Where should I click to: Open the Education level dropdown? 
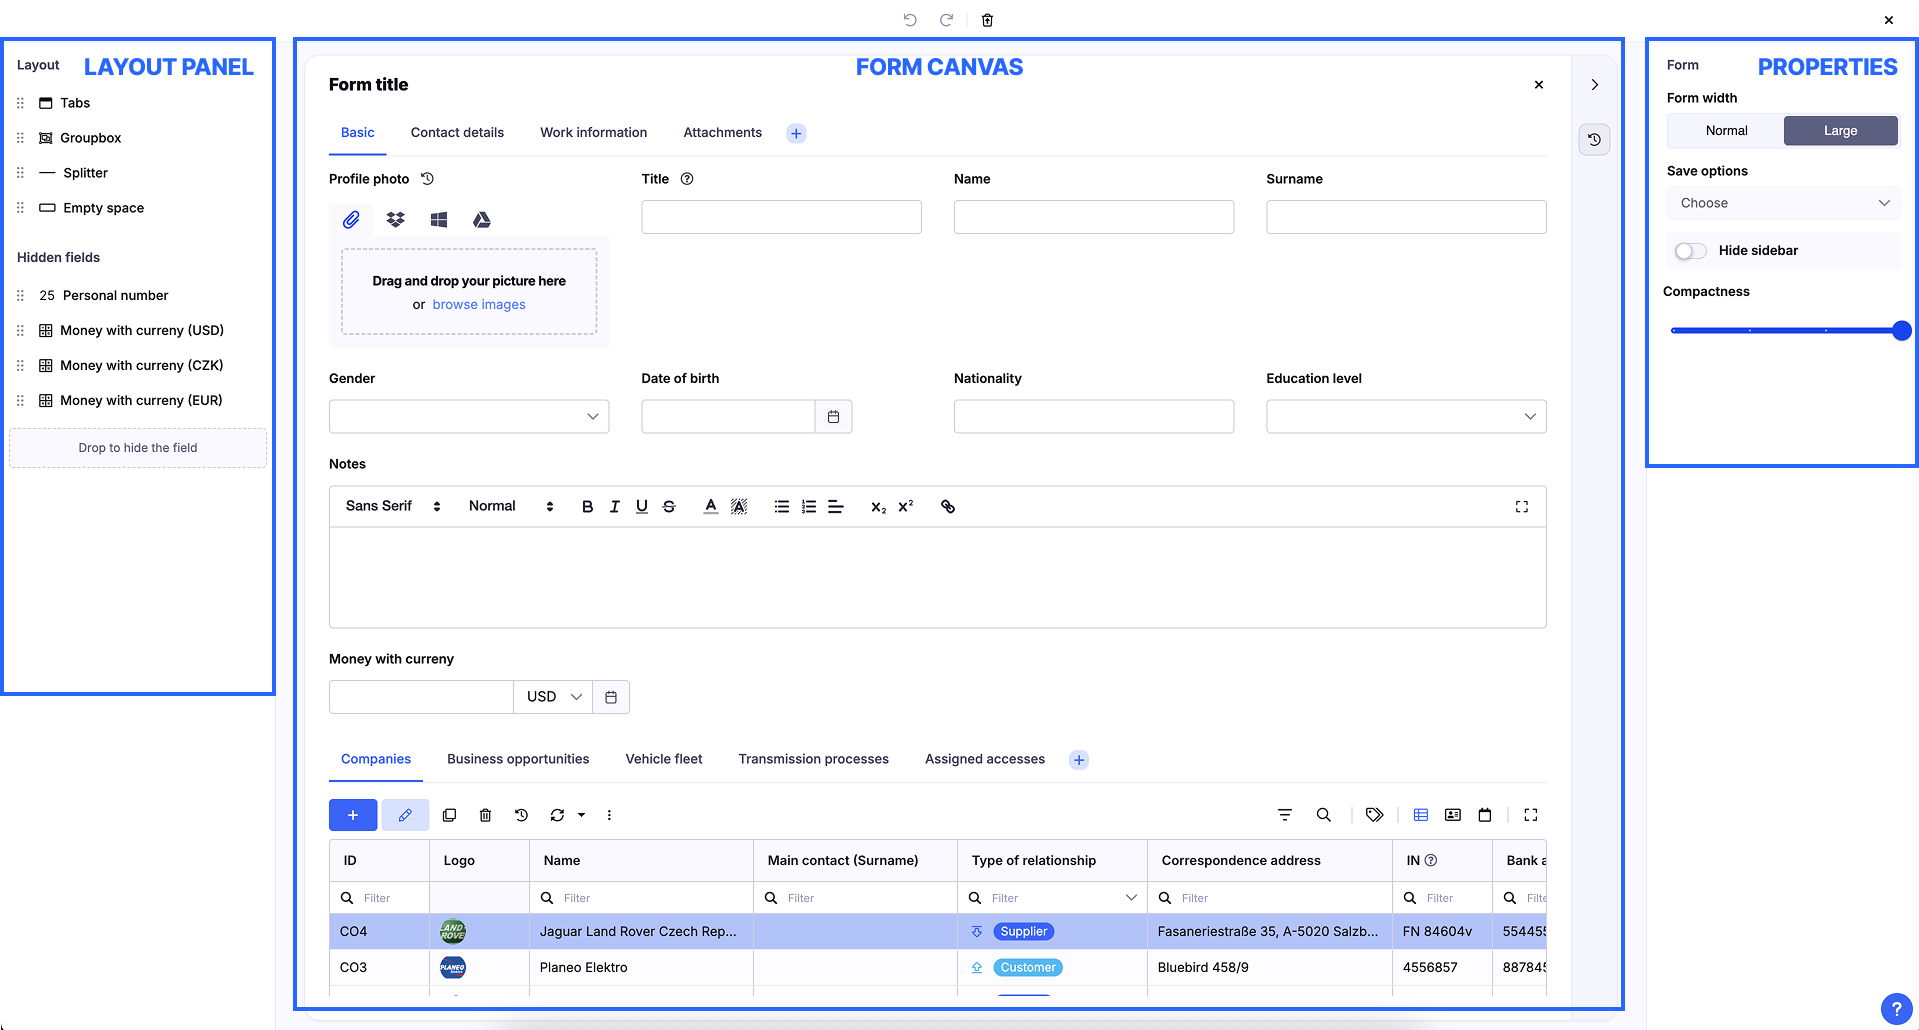1406,417
